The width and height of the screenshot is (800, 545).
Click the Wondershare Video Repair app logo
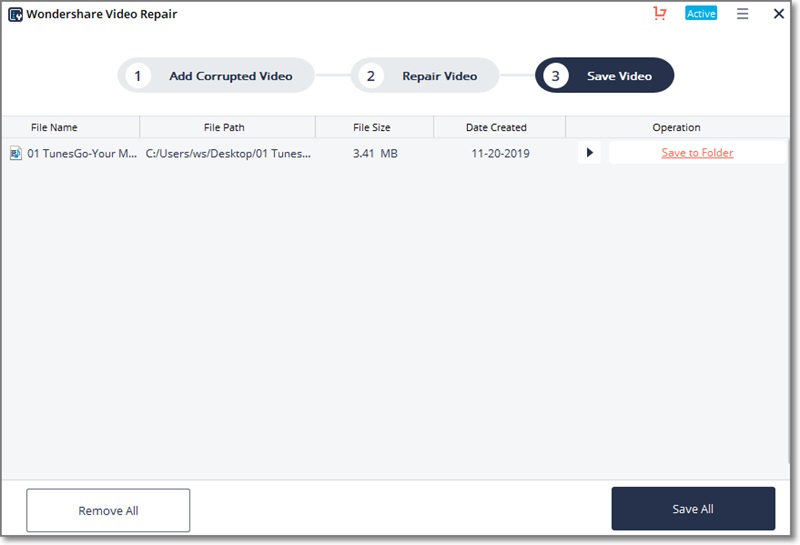coord(15,14)
